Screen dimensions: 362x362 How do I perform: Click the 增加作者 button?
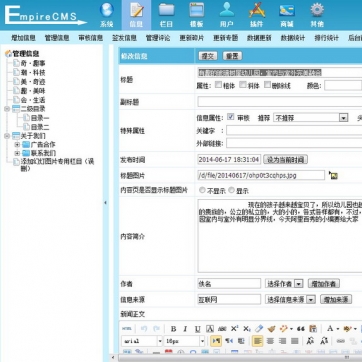point(324,284)
